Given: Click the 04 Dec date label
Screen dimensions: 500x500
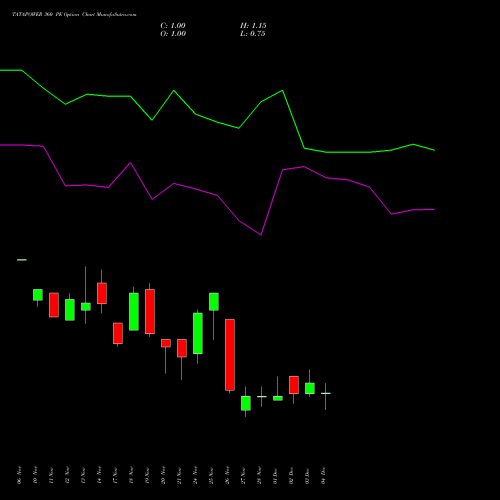Looking at the screenshot, I should [323, 475].
